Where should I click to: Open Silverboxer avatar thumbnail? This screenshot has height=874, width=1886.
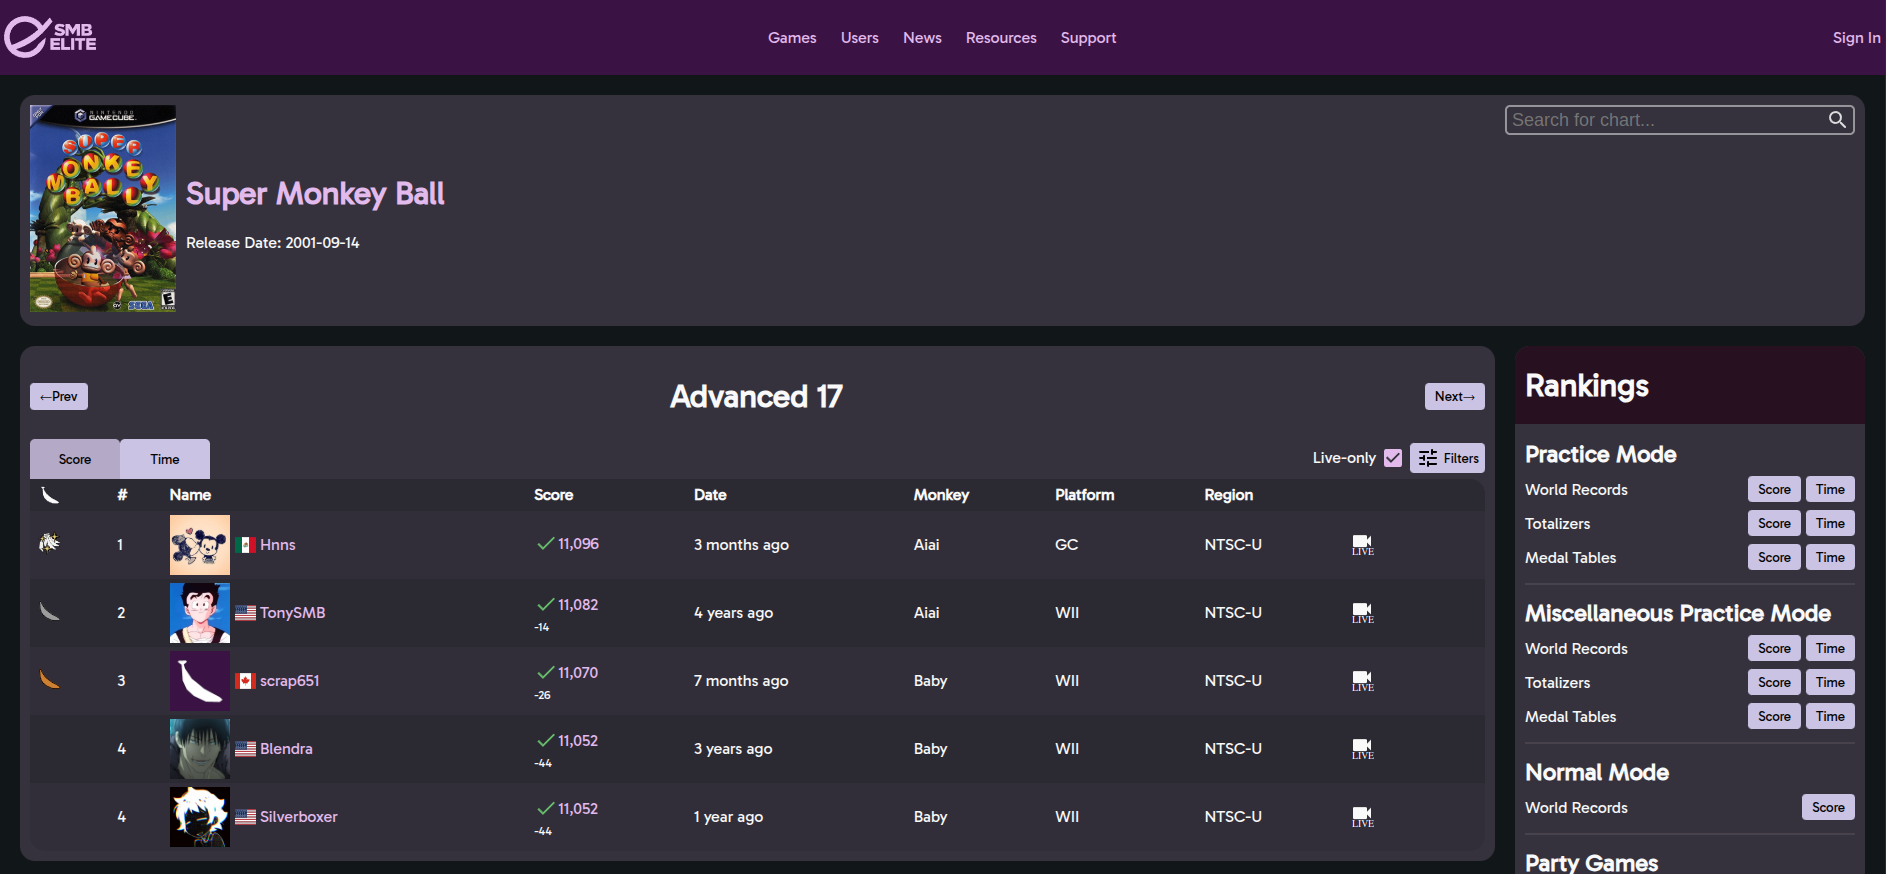point(200,817)
